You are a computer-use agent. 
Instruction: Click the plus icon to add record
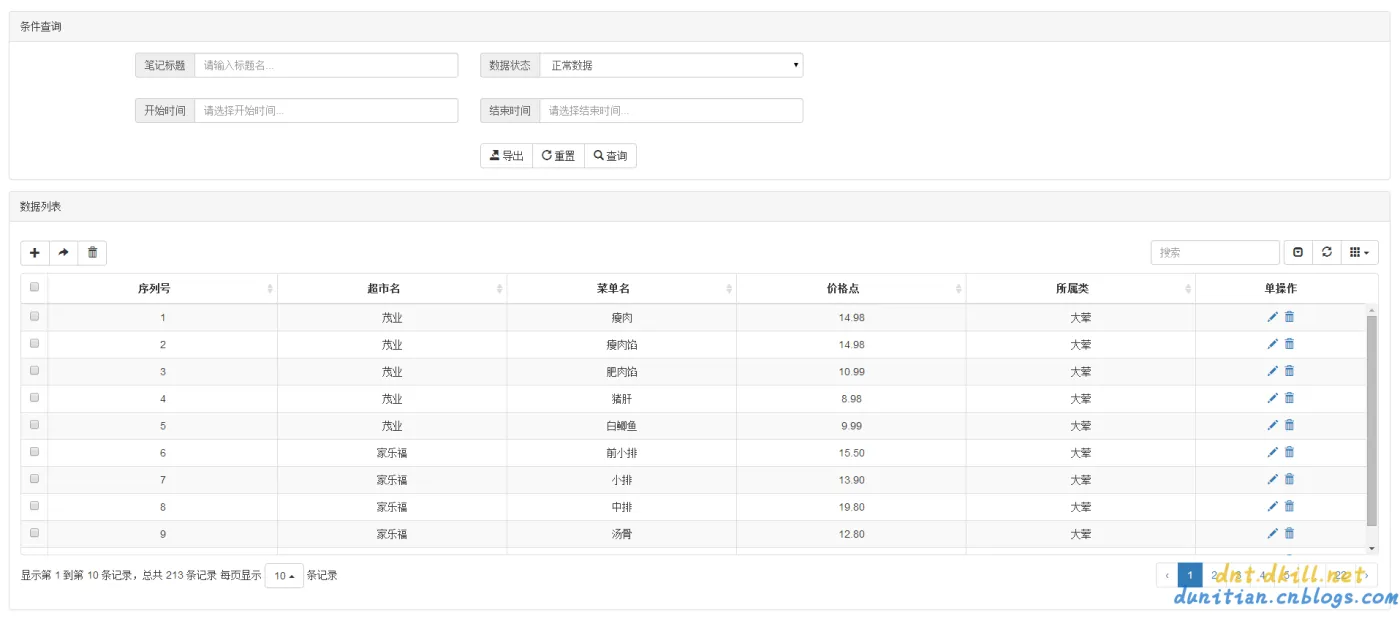coord(35,253)
